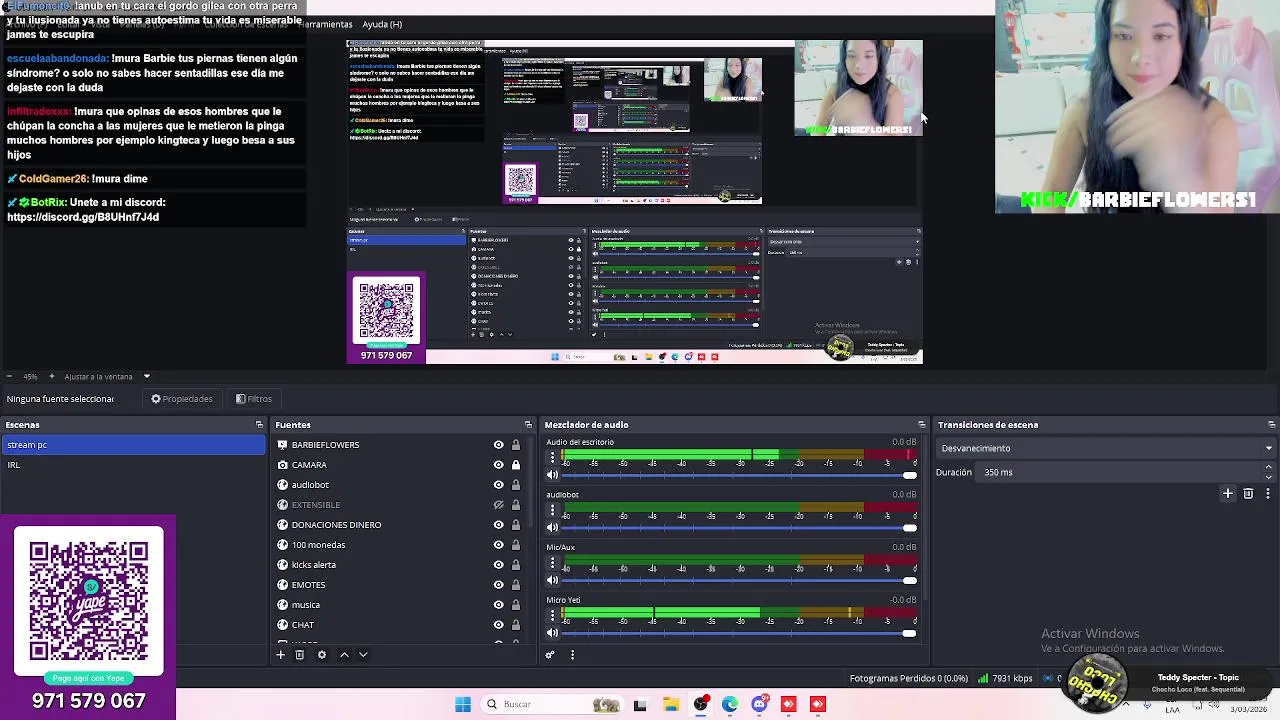Add a new source with the plus icon
This screenshot has width=1280, height=720.
coord(281,655)
